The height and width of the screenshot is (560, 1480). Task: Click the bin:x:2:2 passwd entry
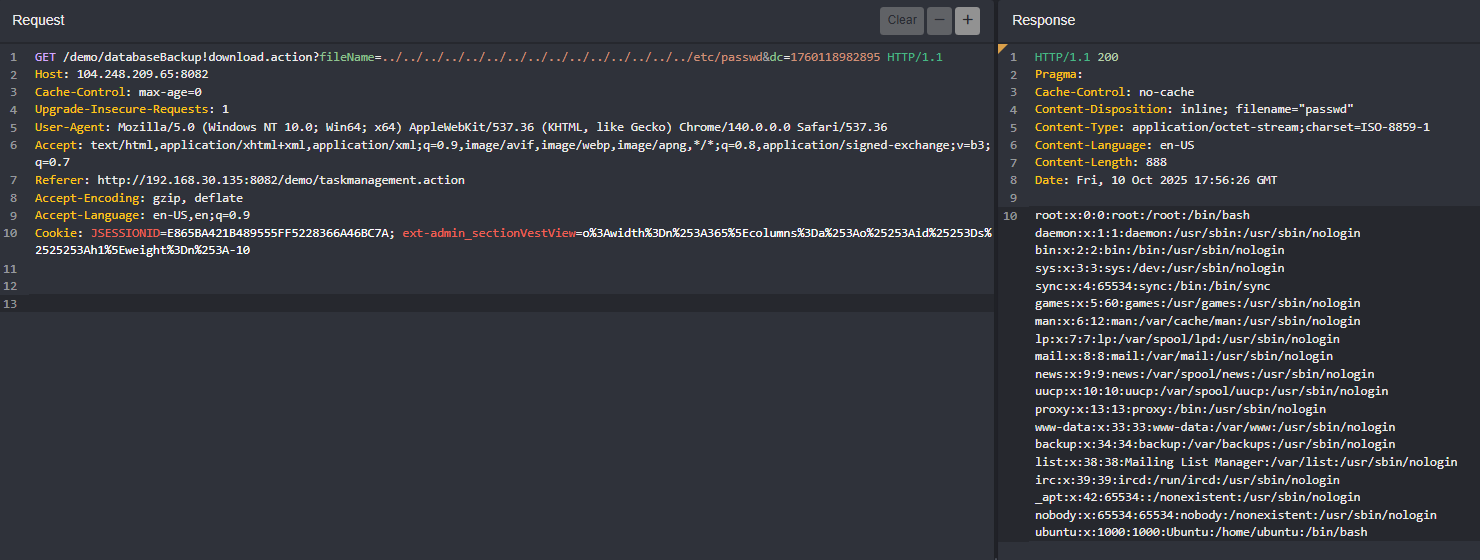[x=1159, y=250]
